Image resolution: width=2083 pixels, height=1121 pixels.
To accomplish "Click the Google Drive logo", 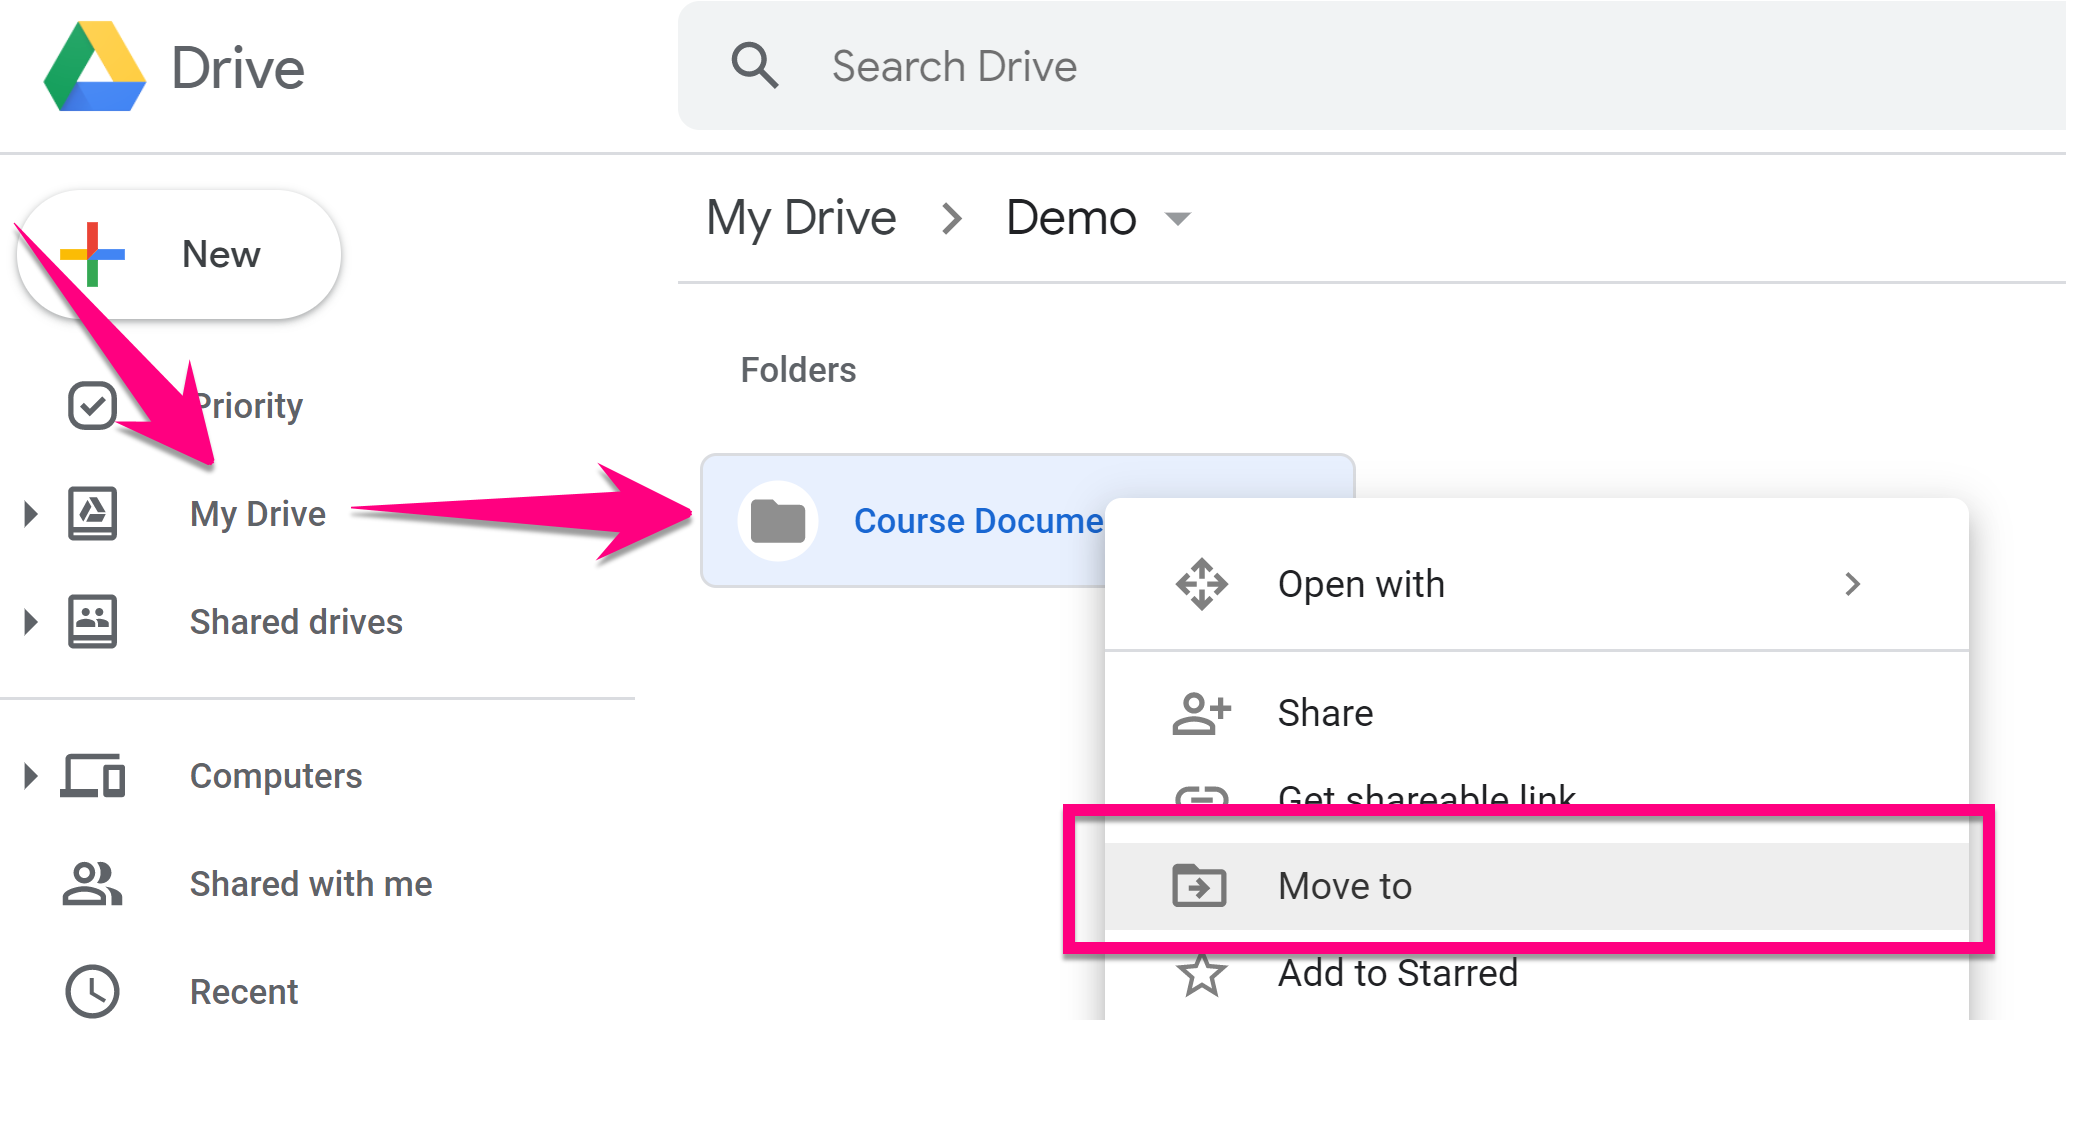I will point(96,68).
